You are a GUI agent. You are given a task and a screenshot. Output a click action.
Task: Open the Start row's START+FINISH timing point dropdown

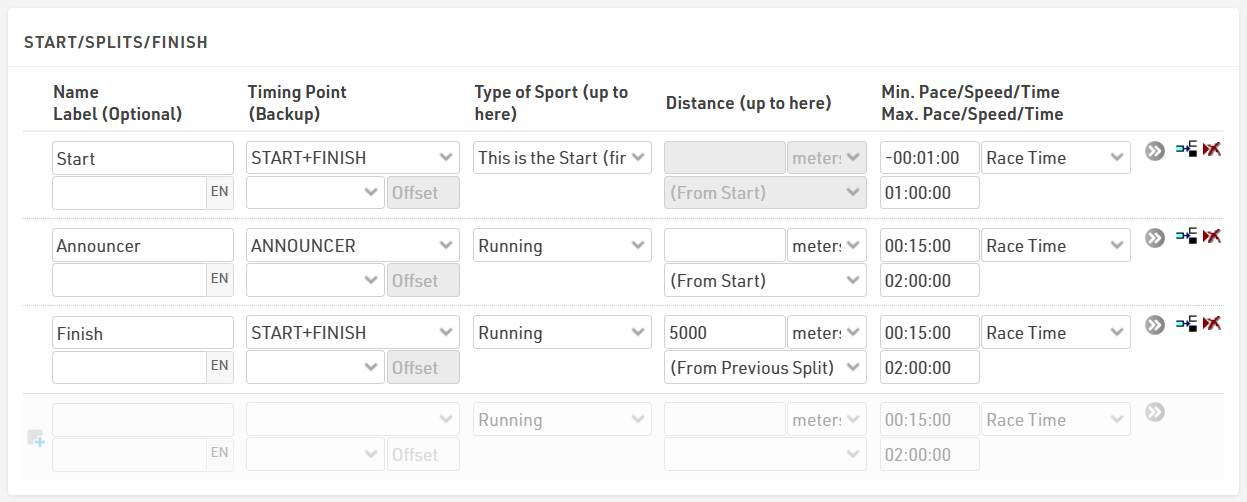point(352,158)
